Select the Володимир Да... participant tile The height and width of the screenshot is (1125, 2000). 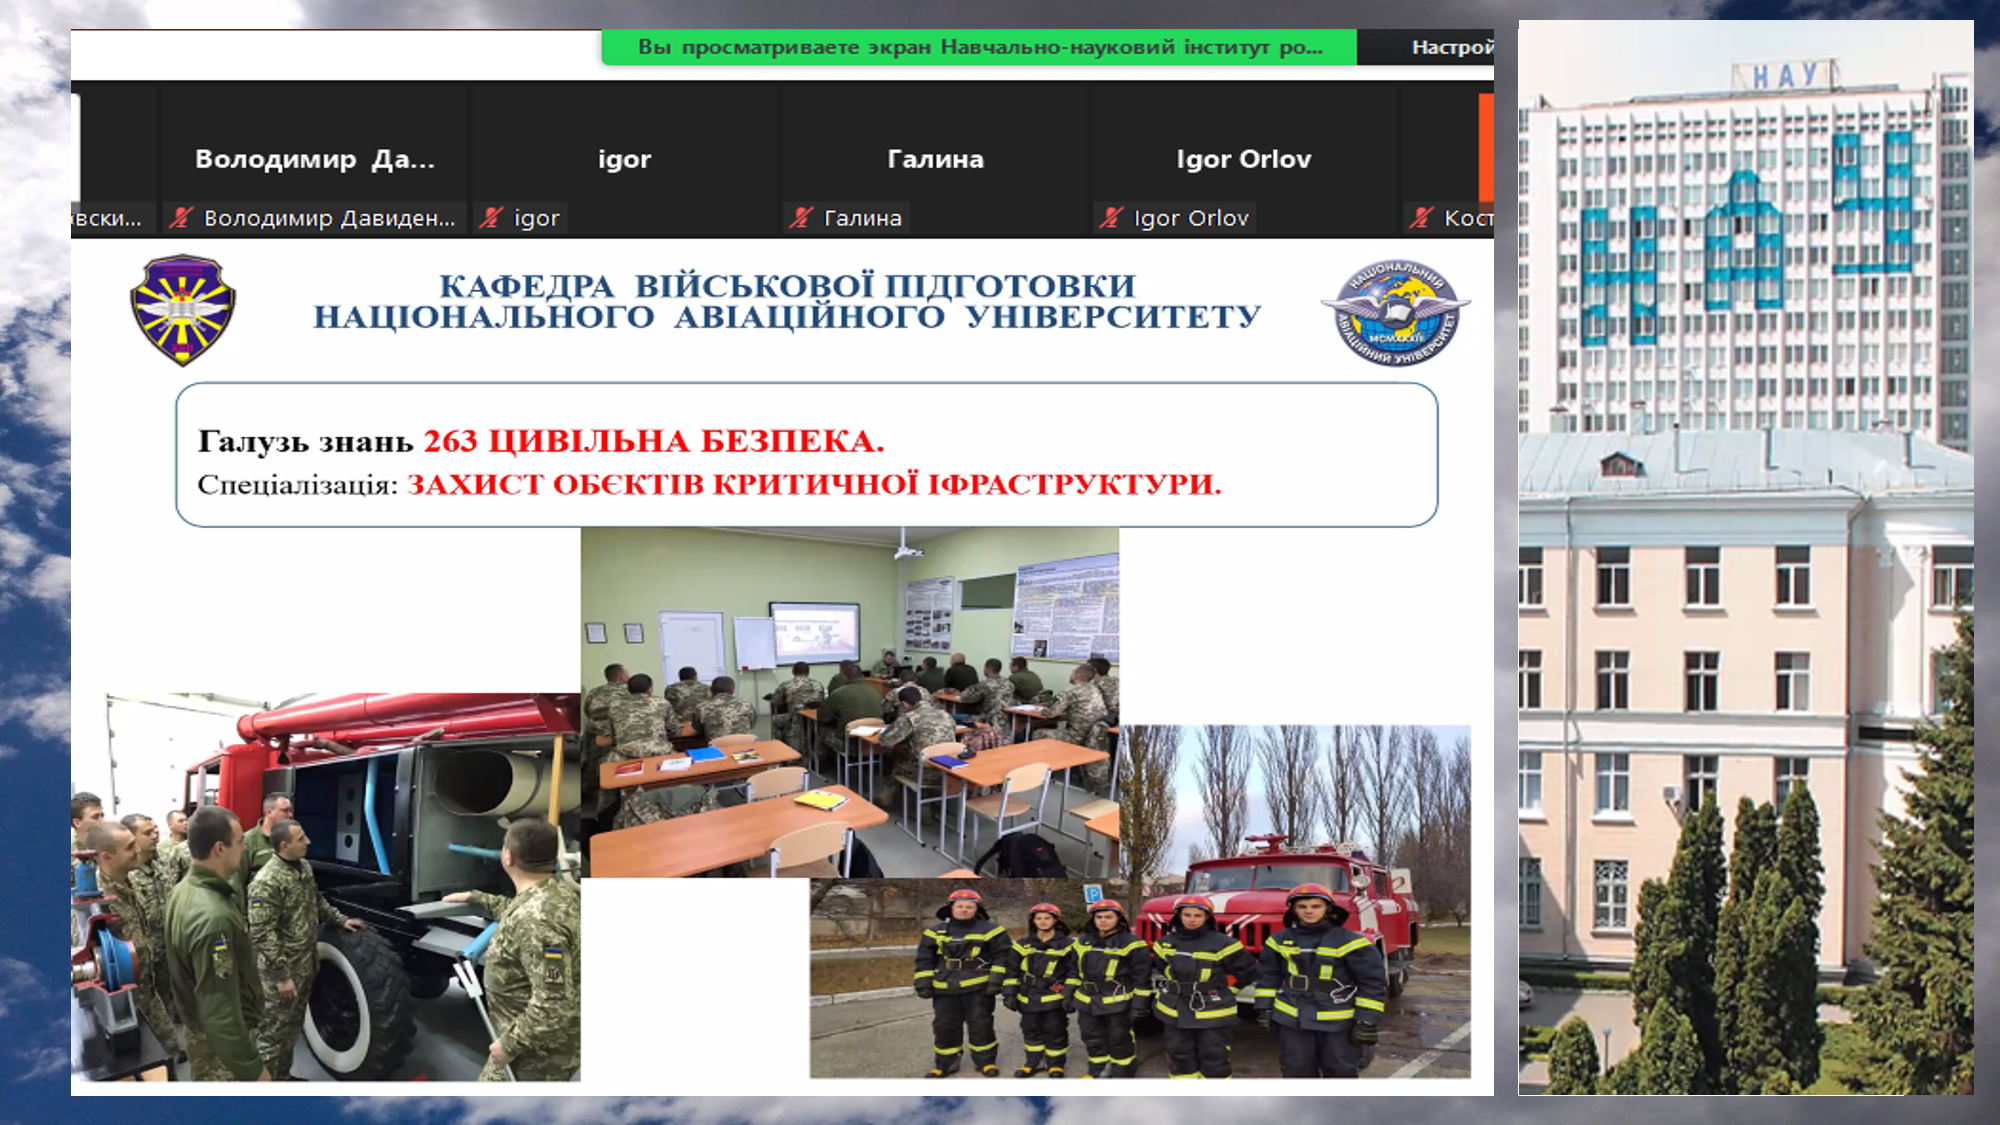(x=314, y=158)
